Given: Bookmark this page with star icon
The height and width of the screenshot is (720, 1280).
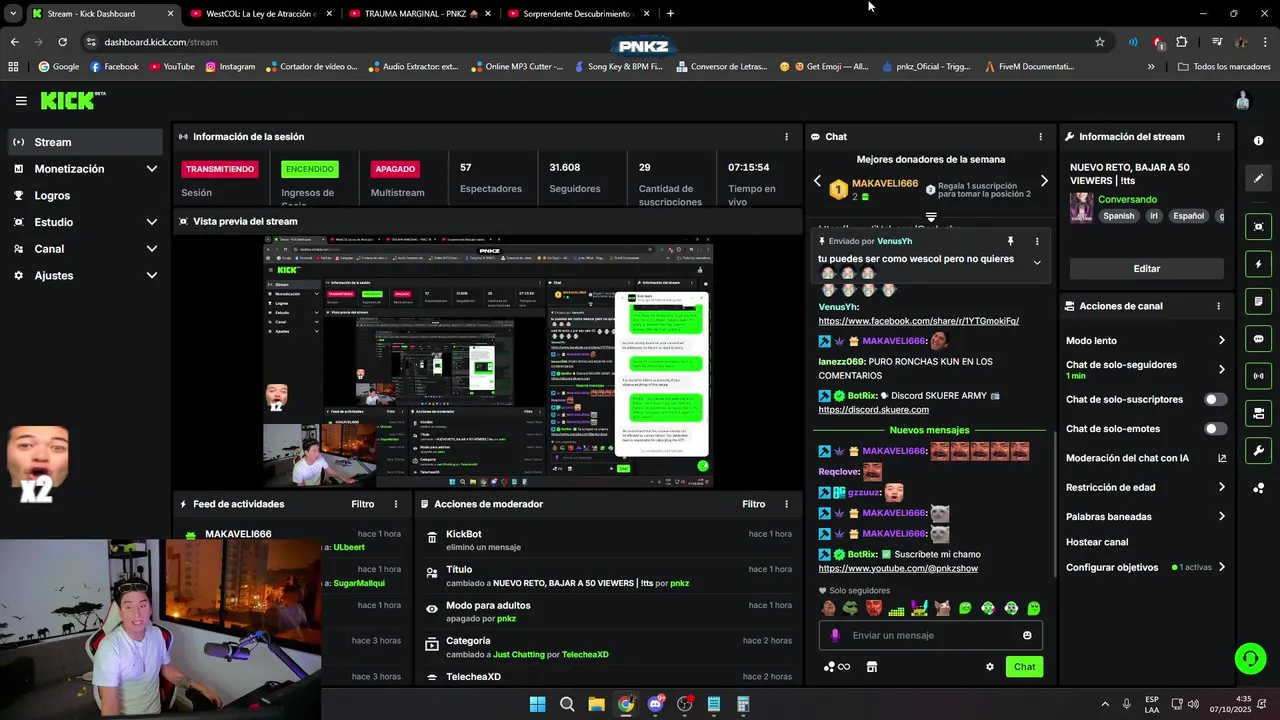Looking at the screenshot, I should (1100, 42).
